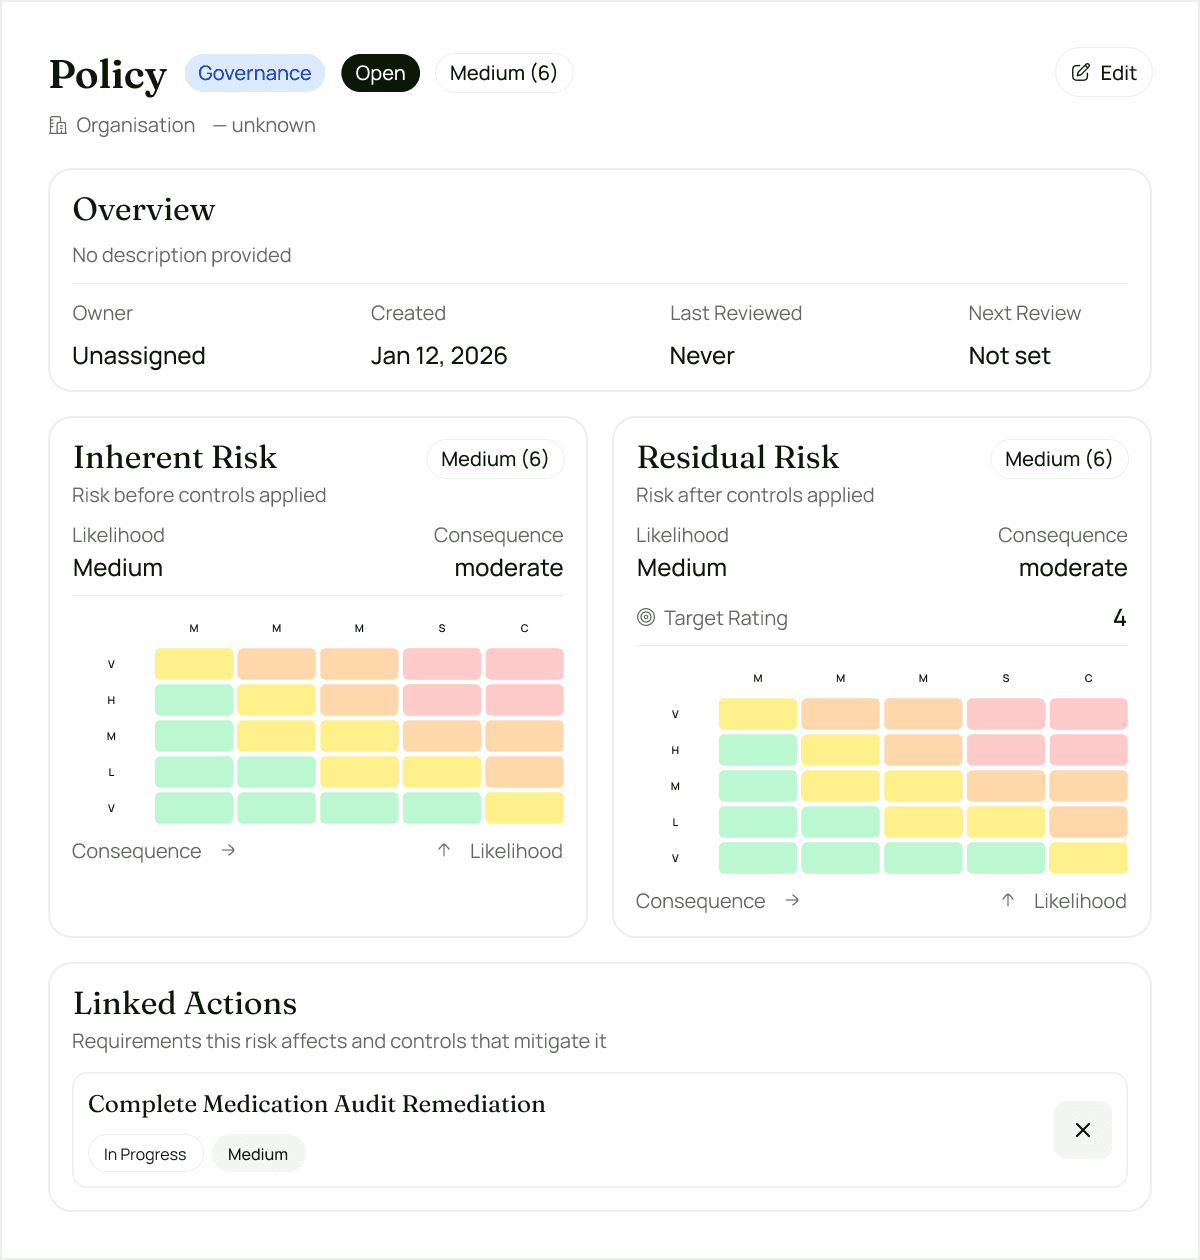
Task: Click the Likelihood up-arrow in Inherent Risk panel
Action: click(x=442, y=850)
